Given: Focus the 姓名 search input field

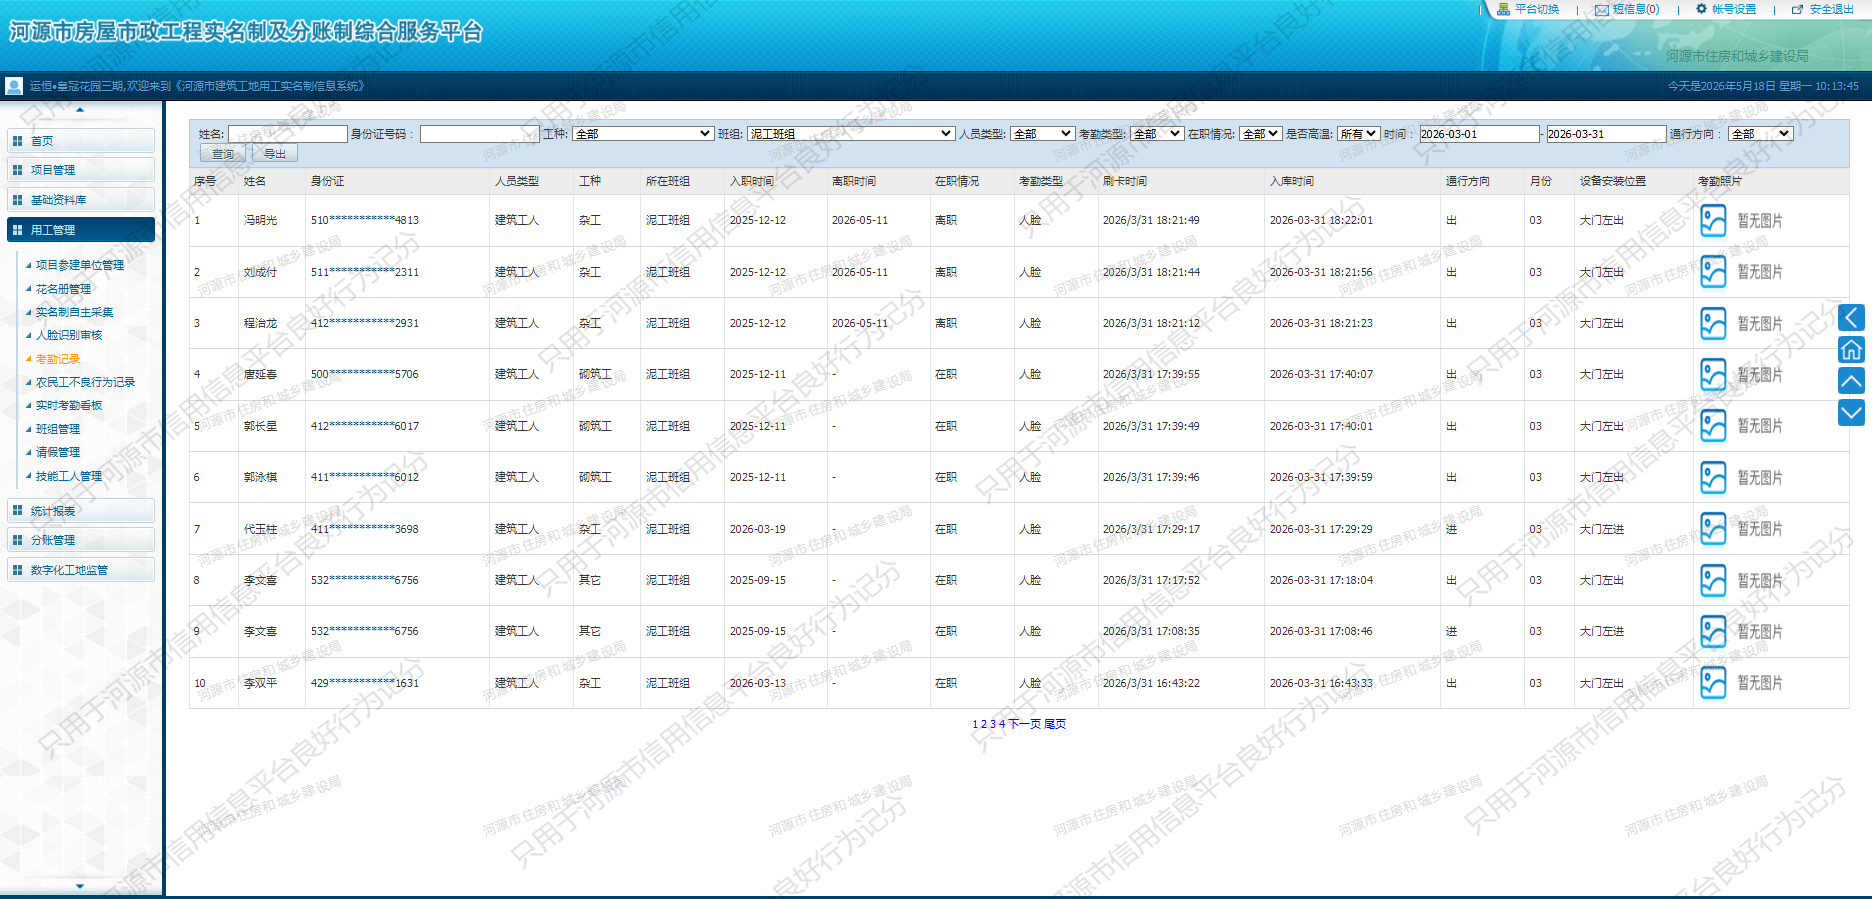Looking at the screenshot, I should pyautogui.click(x=288, y=134).
